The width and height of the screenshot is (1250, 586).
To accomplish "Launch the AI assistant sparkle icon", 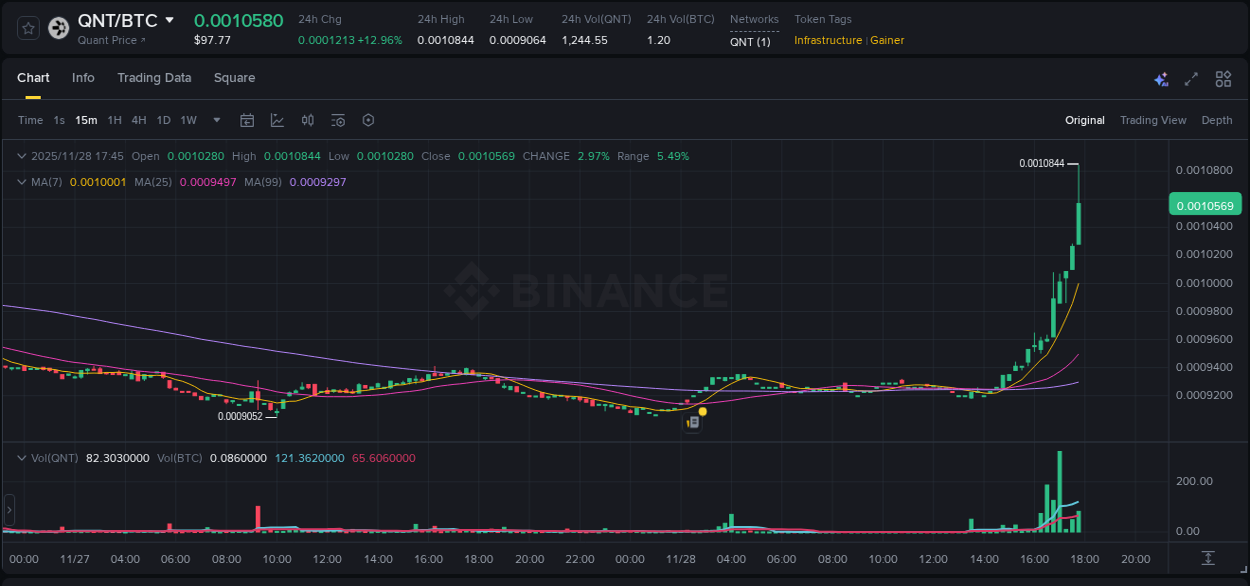I will (x=1160, y=78).
